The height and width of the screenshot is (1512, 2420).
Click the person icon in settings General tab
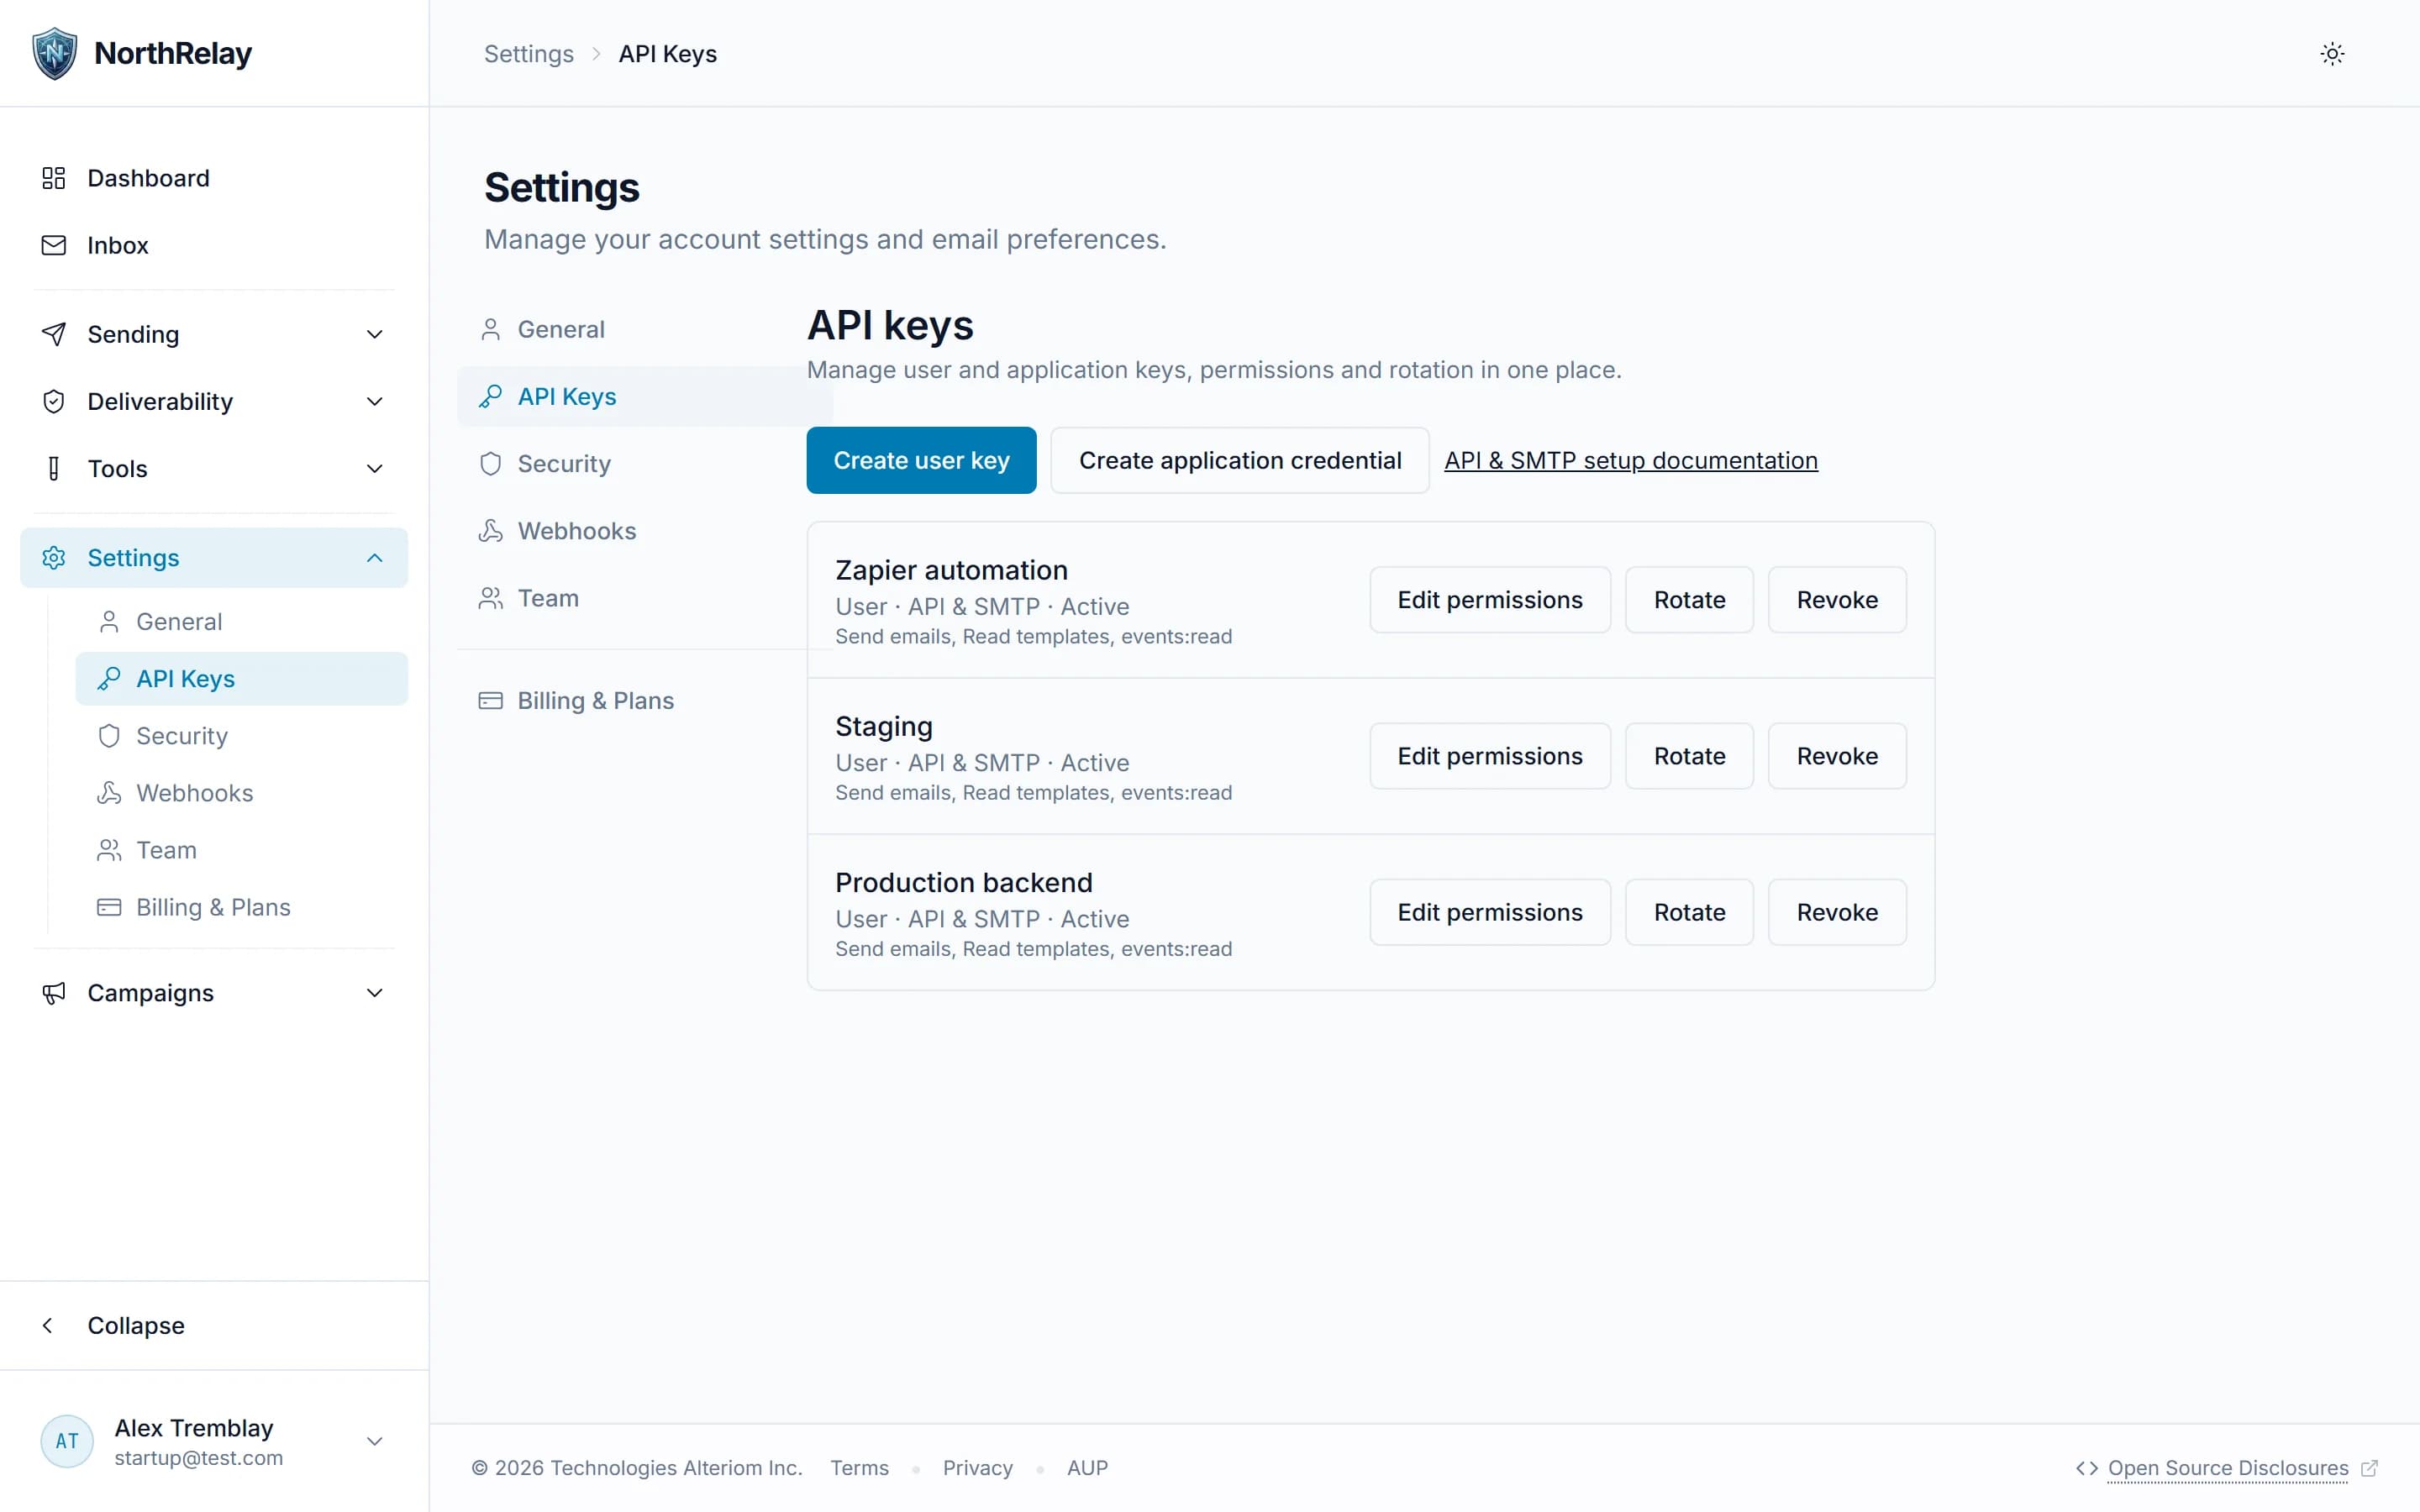point(490,329)
